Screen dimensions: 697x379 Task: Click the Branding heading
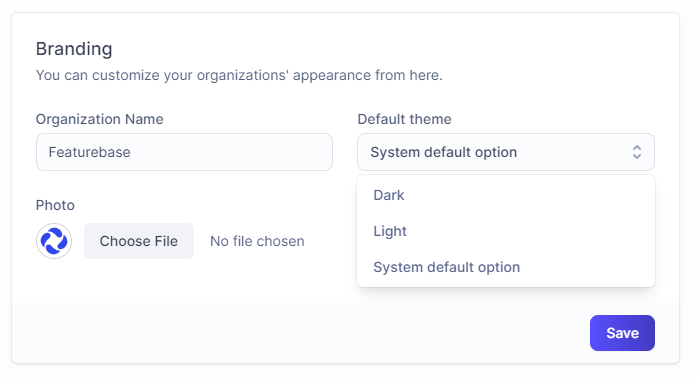click(74, 49)
